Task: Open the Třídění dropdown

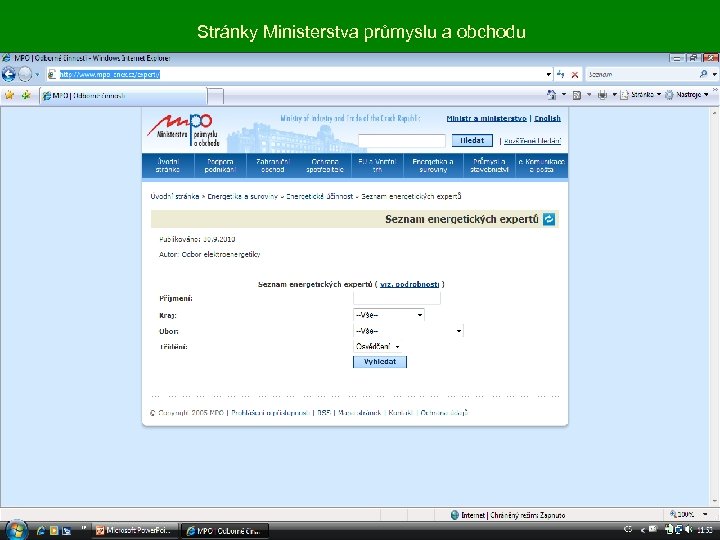Action: [x=377, y=346]
